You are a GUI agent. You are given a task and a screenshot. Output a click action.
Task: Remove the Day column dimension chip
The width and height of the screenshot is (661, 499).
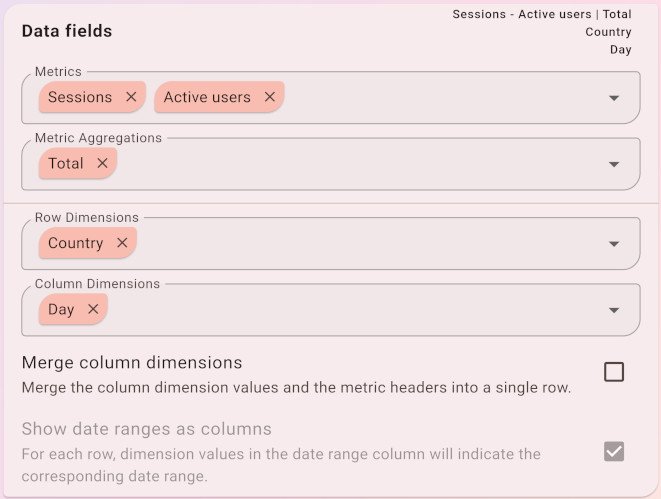click(x=93, y=309)
